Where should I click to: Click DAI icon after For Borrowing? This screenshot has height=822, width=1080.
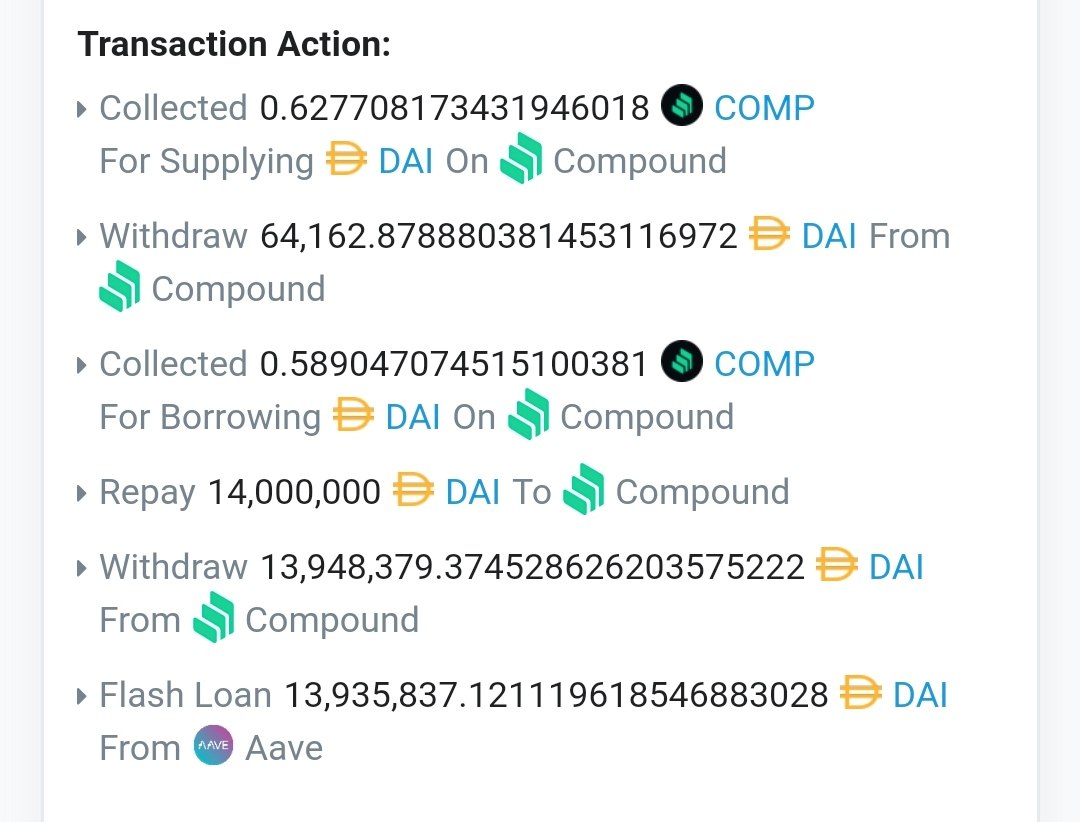353,414
